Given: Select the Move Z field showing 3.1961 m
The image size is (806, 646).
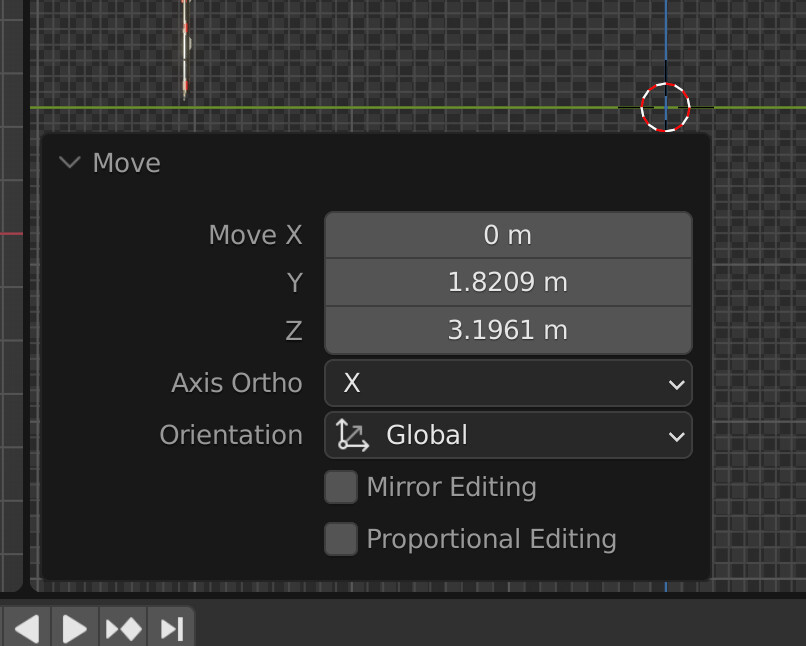Looking at the screenshot, I should tap(508, 330).
